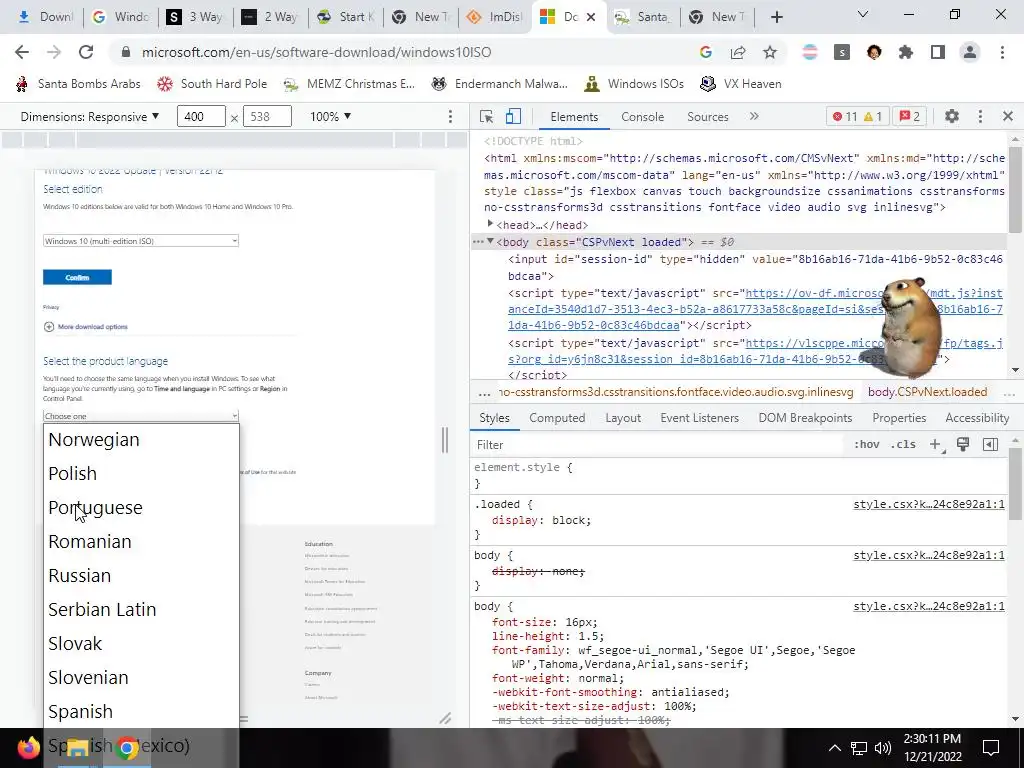Toggle the .cls class editor
This screenshot has height=768, width=1024.
tap(903, 445)
